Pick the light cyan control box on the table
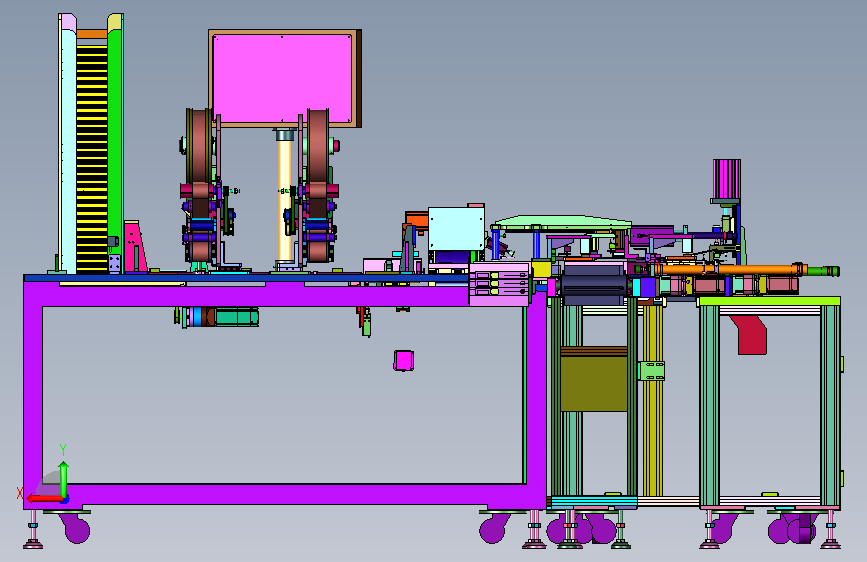 tap(456, 229)
